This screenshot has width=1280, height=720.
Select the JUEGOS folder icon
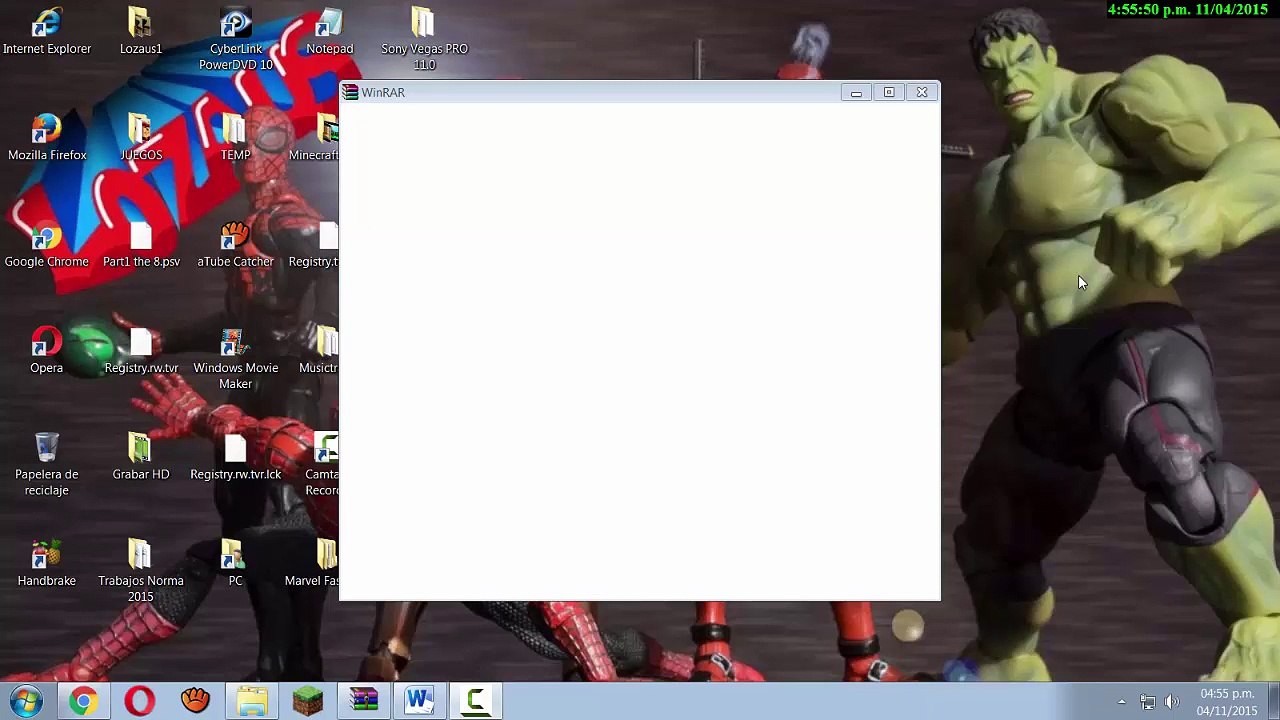141,137
